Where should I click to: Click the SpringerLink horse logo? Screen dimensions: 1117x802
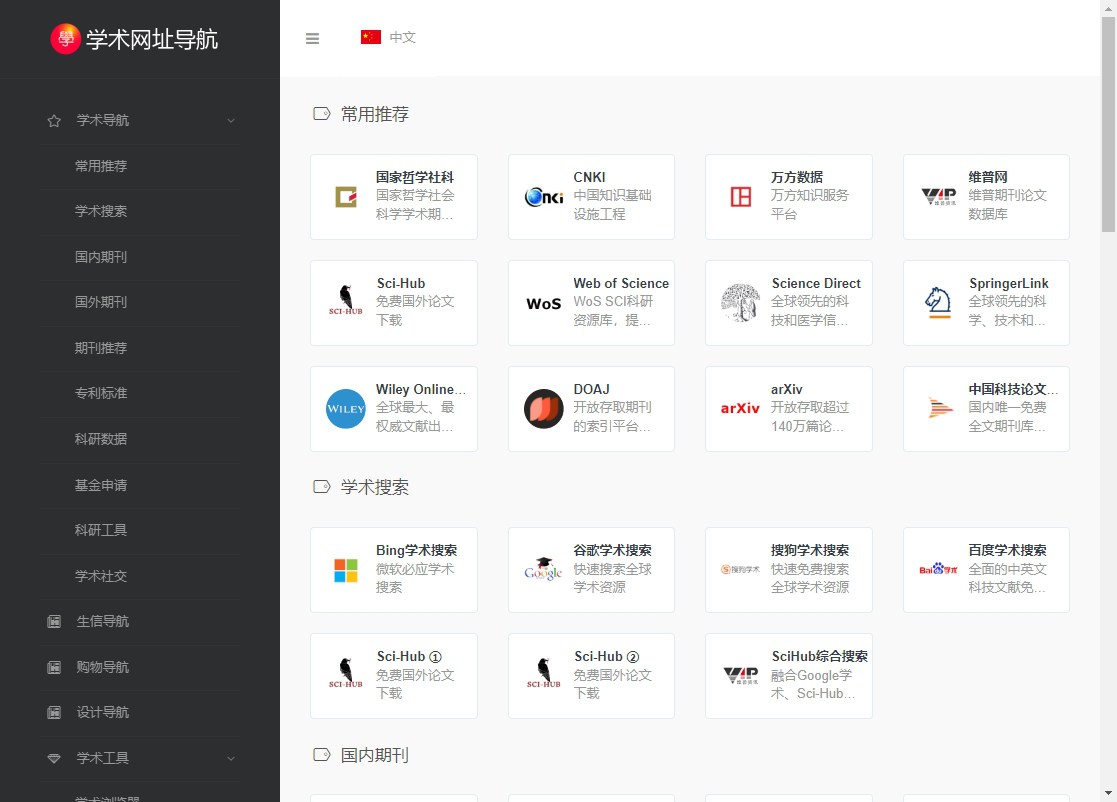(938, 303)
